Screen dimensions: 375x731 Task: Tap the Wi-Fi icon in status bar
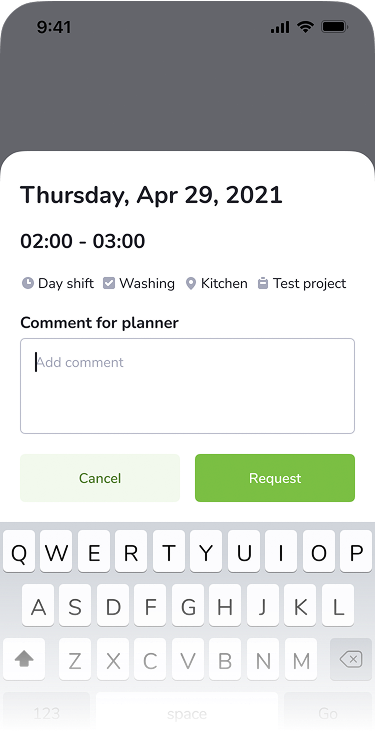[x=306, y=27]
